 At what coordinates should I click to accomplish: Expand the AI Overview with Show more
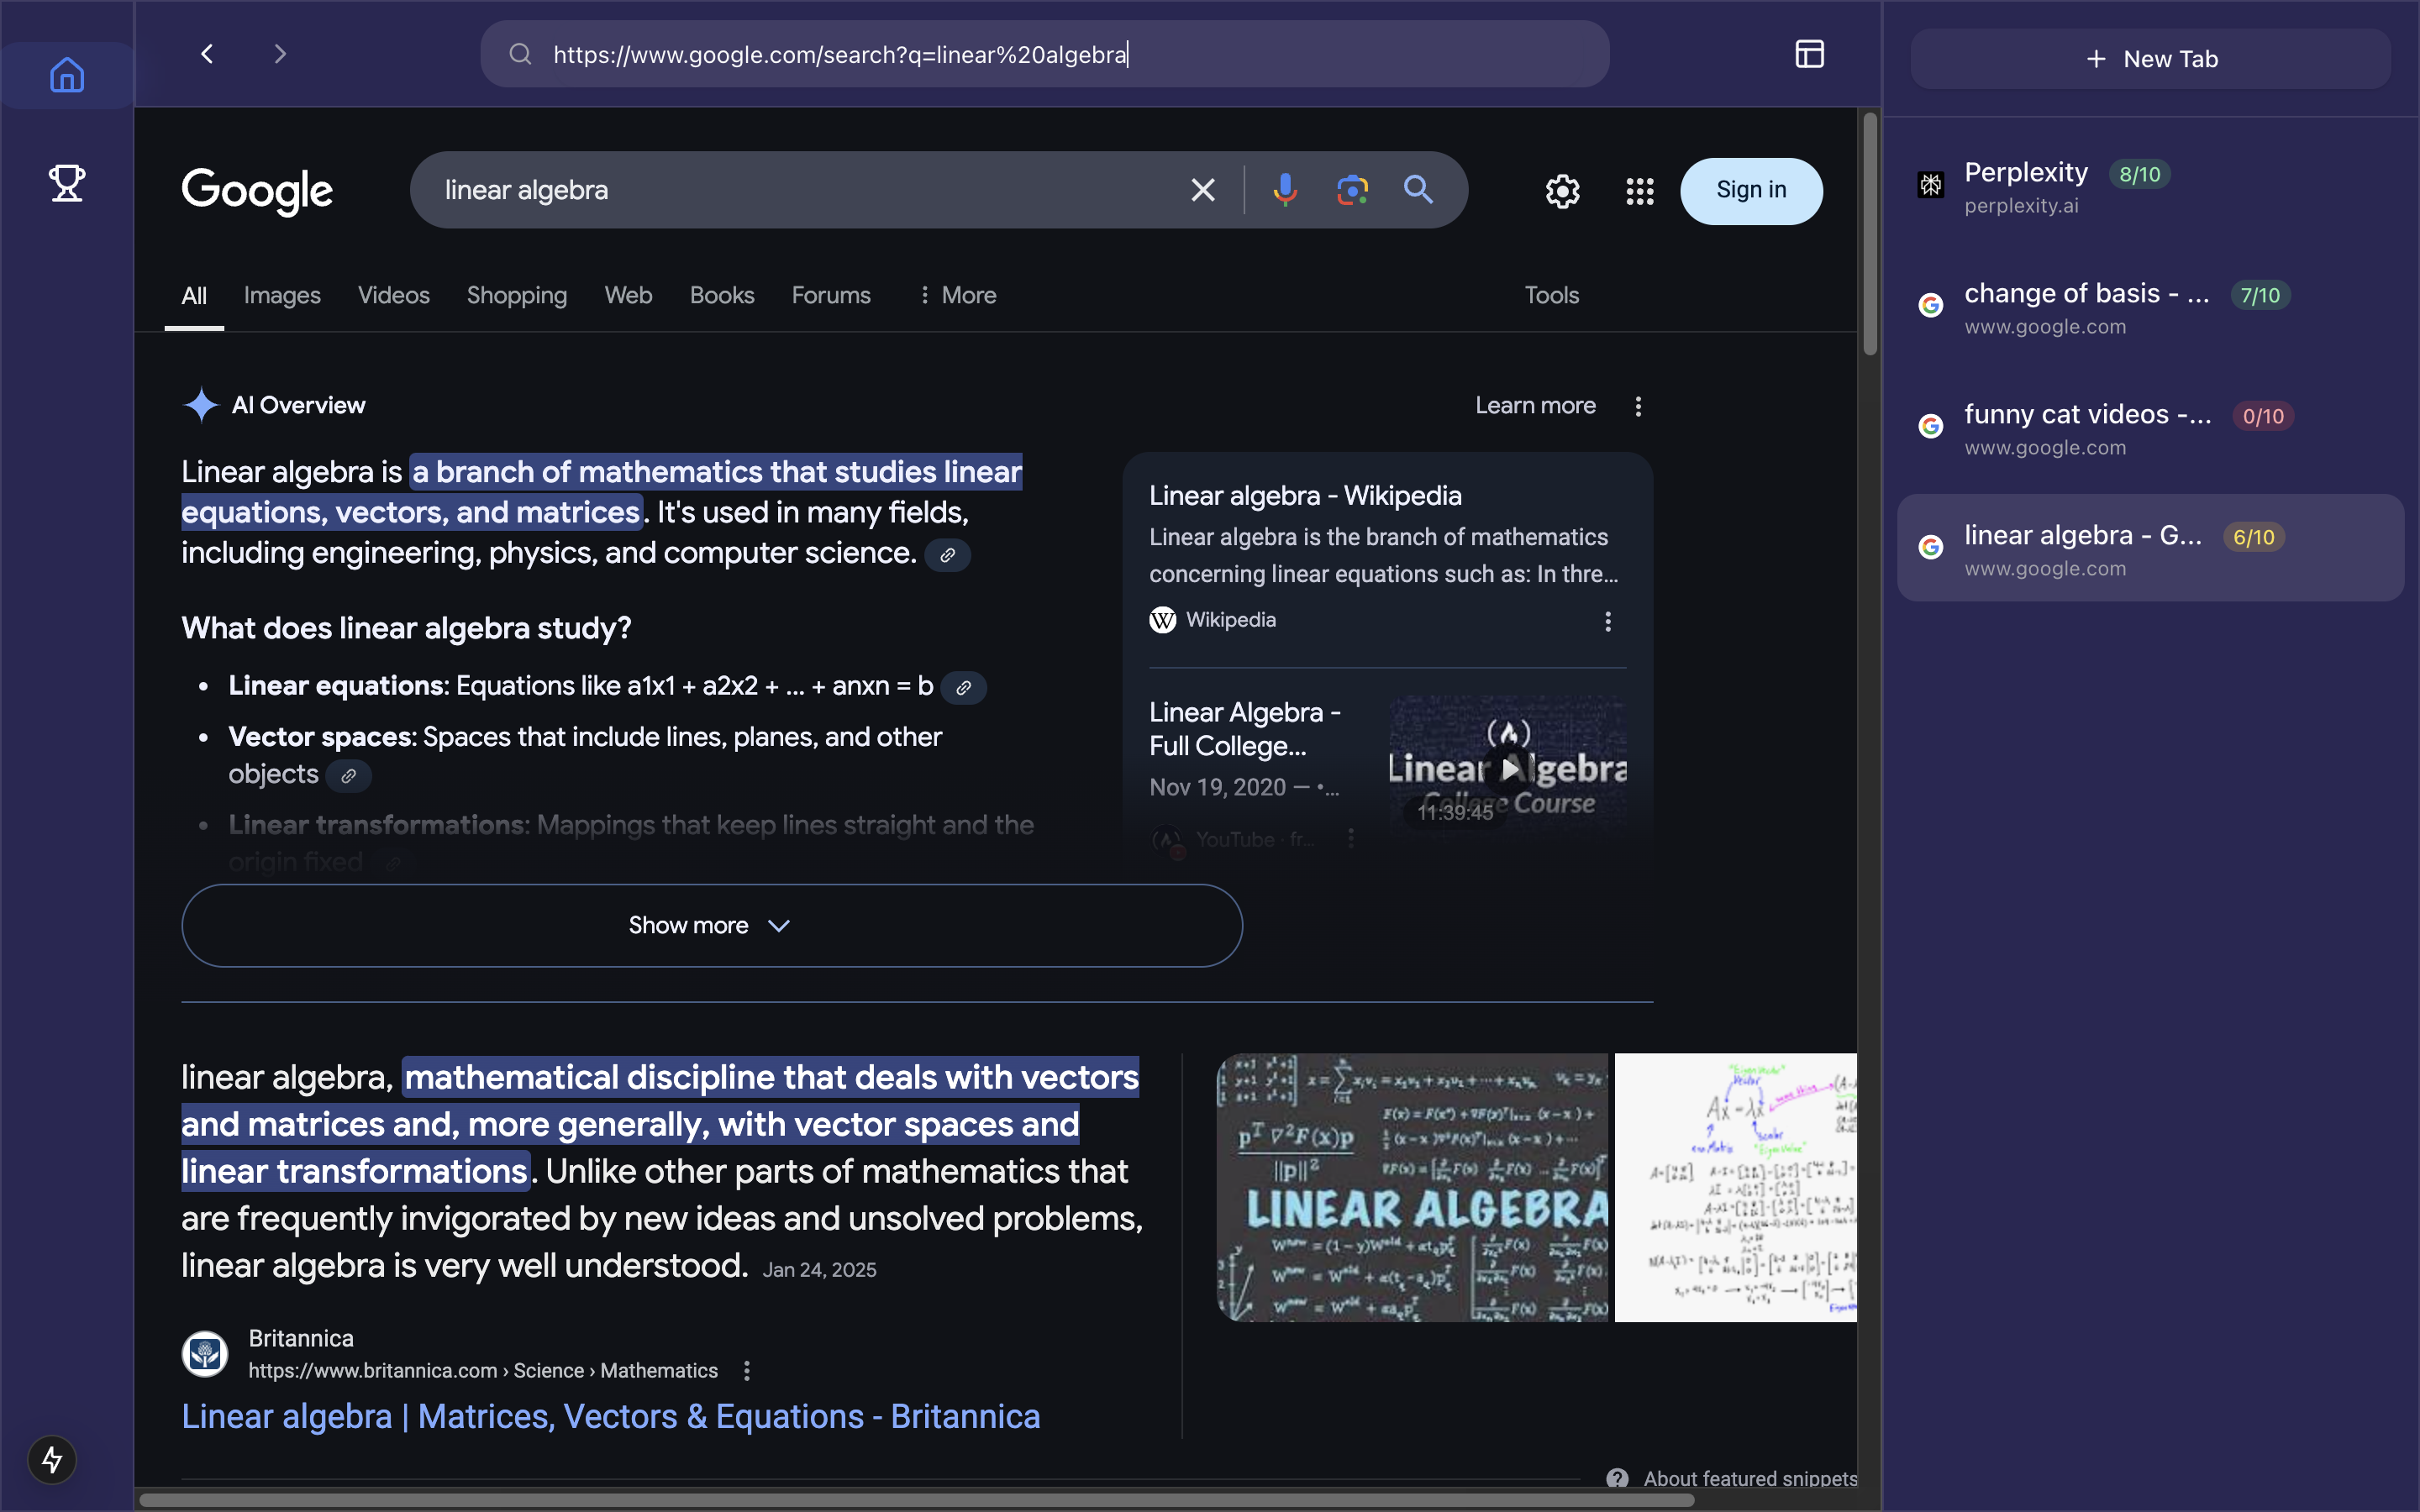pyautogui.click(x=711, y=925)
